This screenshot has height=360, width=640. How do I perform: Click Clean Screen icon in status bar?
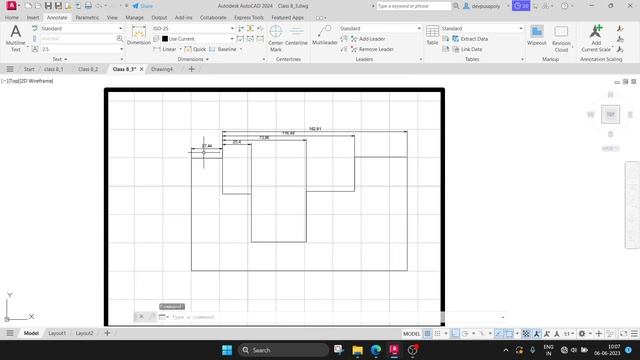[x=623, y=333]
